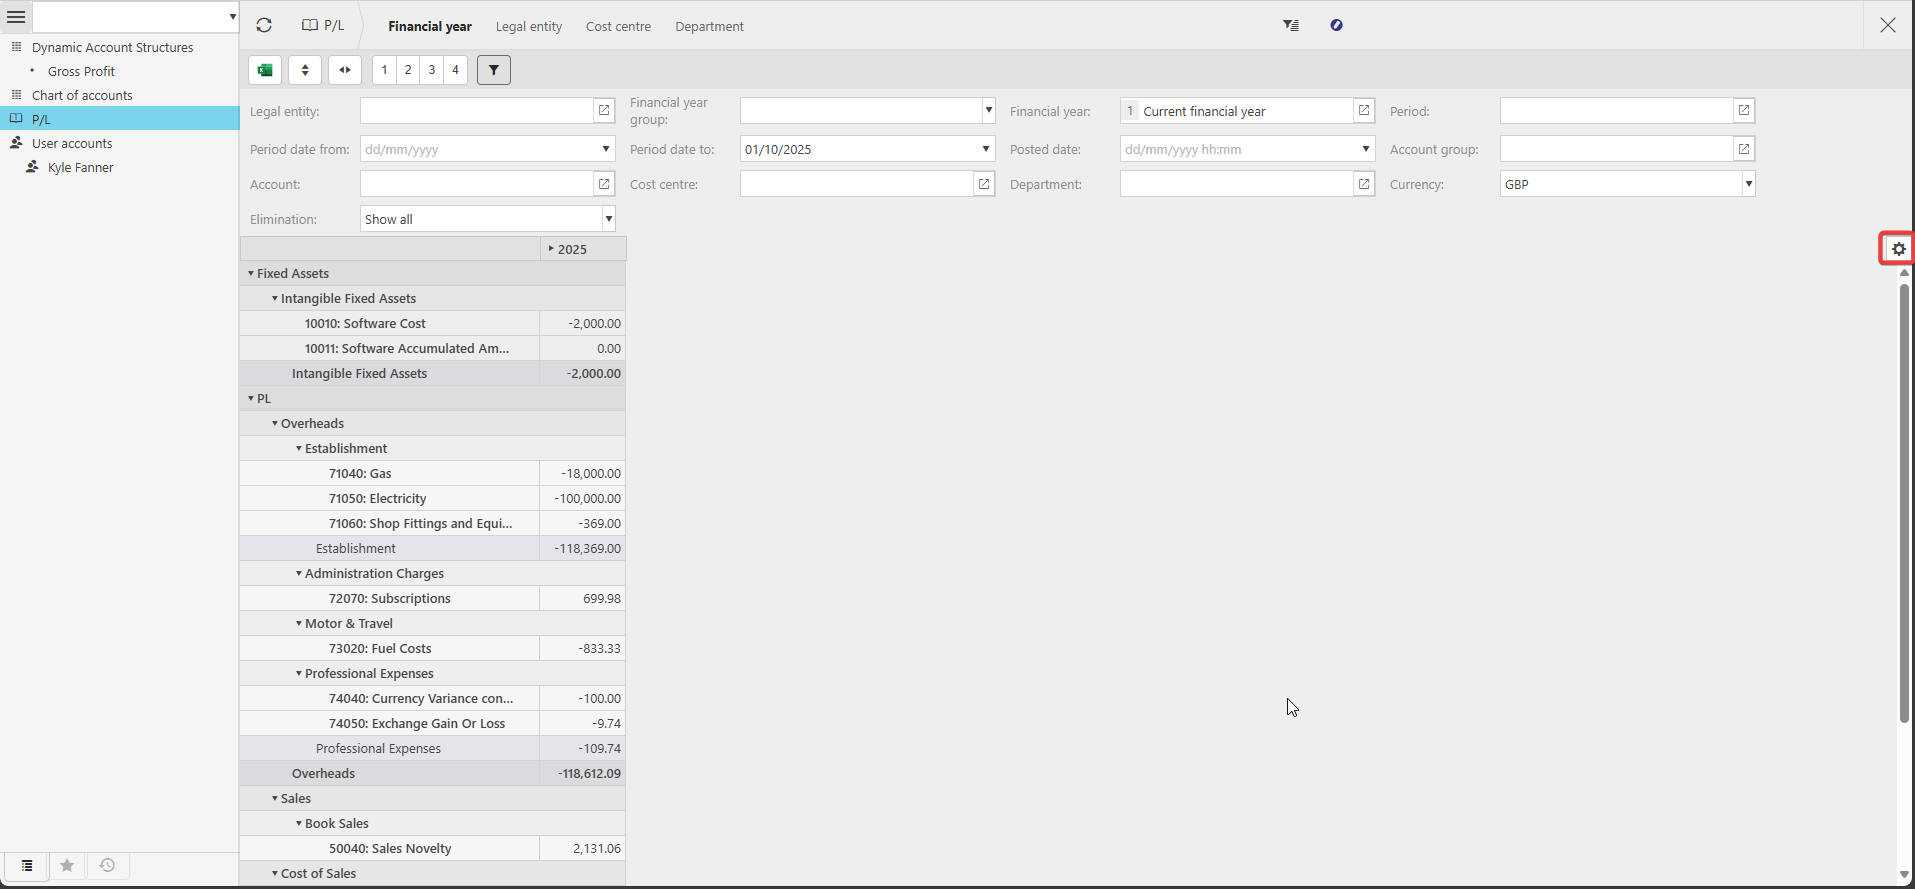Image resolution: width=1915 pixels, height=889 pixels.
Task: Open Posted date dropdown
Action: coord(1366,149)
